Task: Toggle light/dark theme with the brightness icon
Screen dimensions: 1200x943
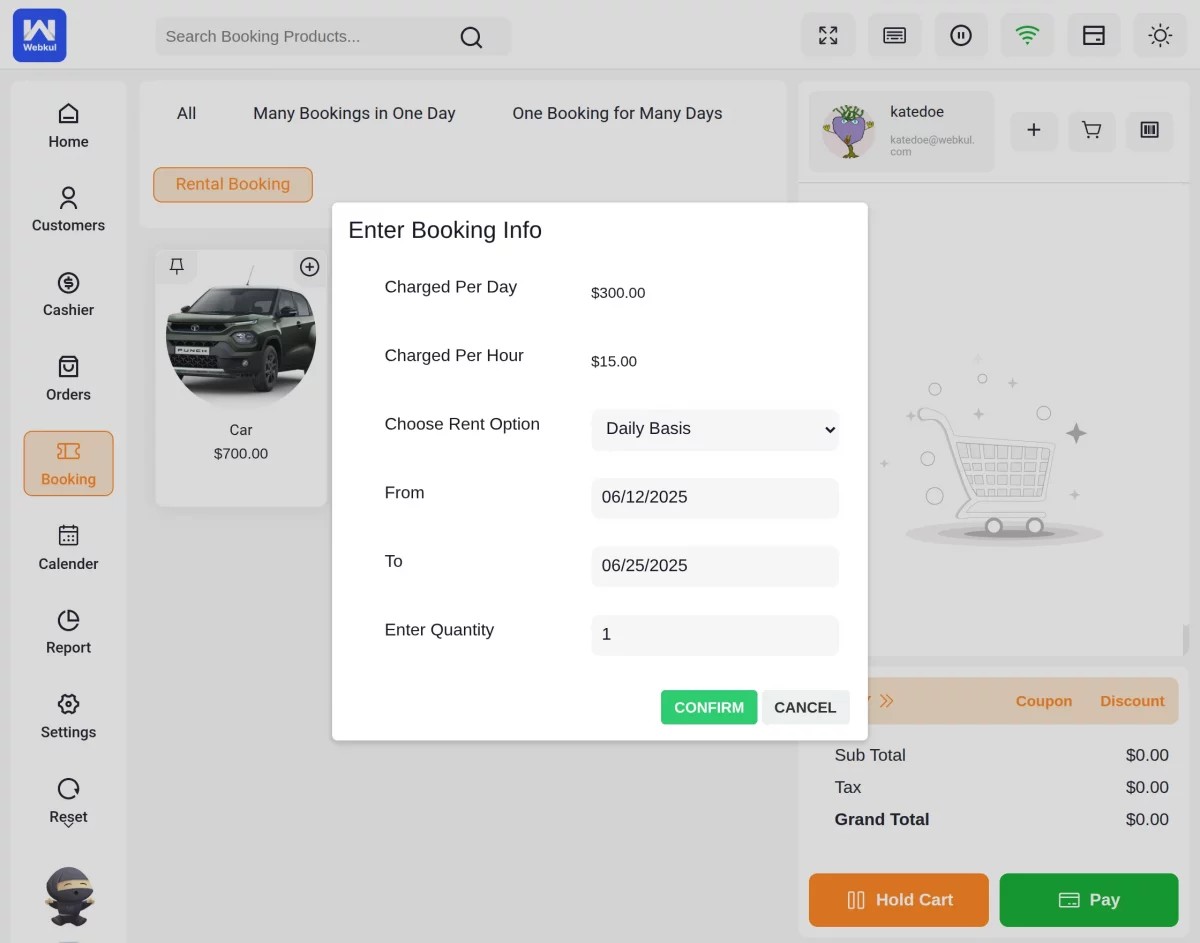Action: pyautogui.click(x=1160, y=35)
